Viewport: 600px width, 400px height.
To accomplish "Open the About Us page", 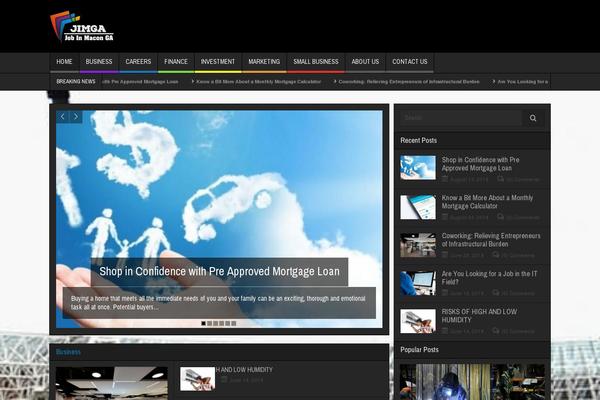I will pos(365,62).
